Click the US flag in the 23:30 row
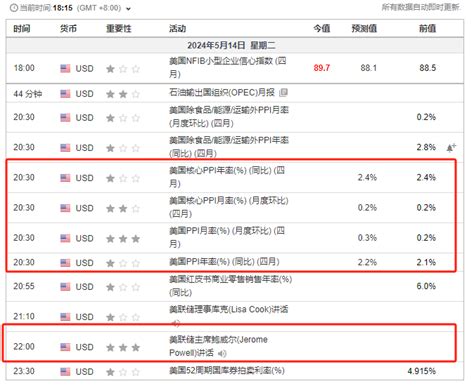474x386 pixels. tap(65, 372)
